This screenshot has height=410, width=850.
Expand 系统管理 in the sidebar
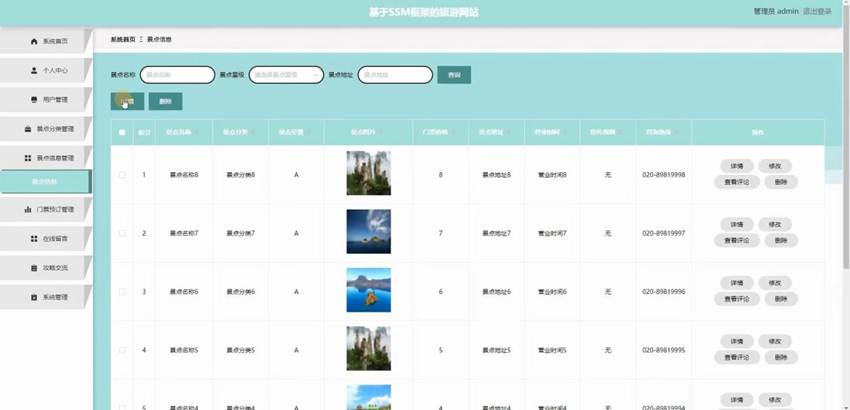[x=45, y=297]
